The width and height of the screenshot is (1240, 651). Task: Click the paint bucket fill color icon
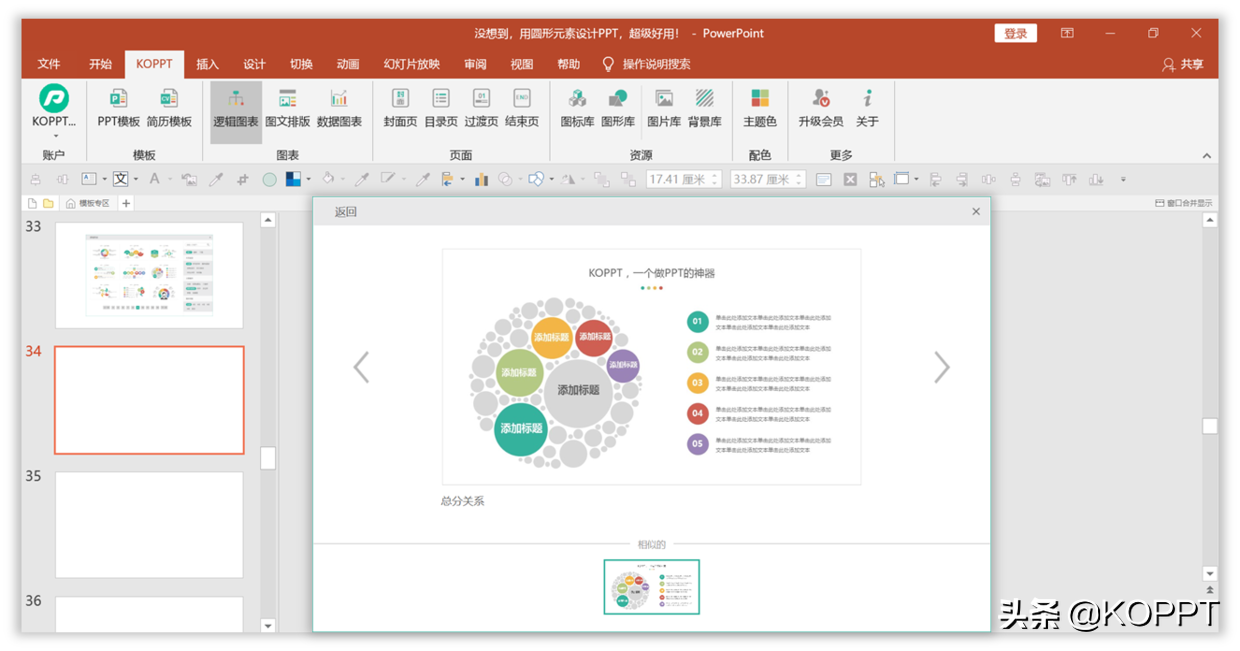pos(327,179)
